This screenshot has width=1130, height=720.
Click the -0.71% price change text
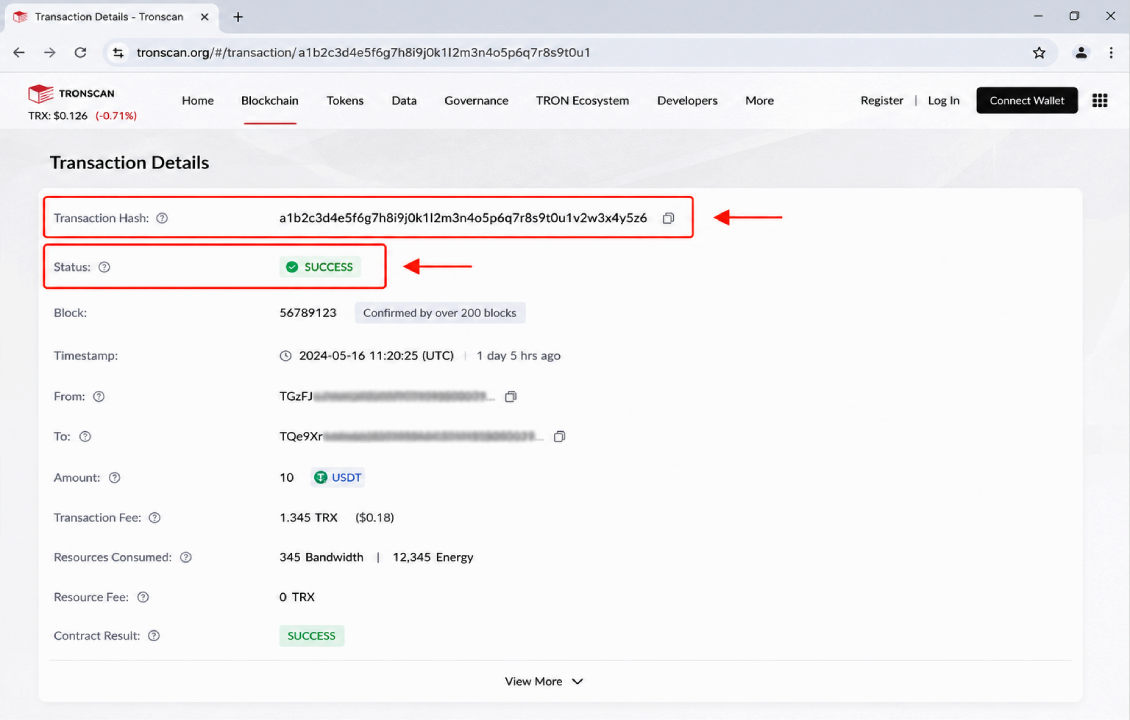pos(116,115)
